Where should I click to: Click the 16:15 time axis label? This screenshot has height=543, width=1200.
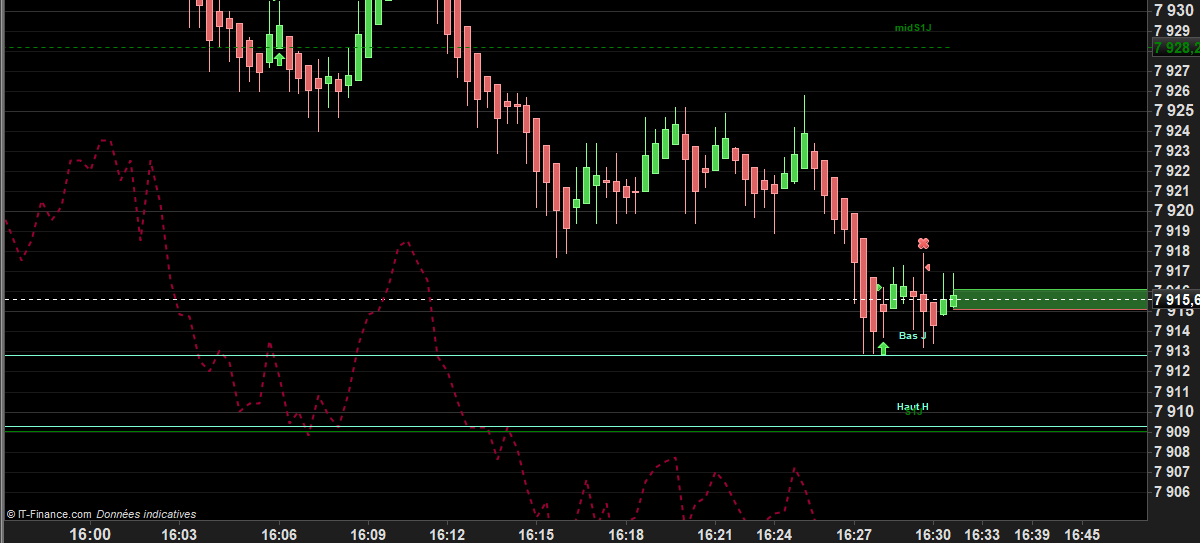click(537, 534)
